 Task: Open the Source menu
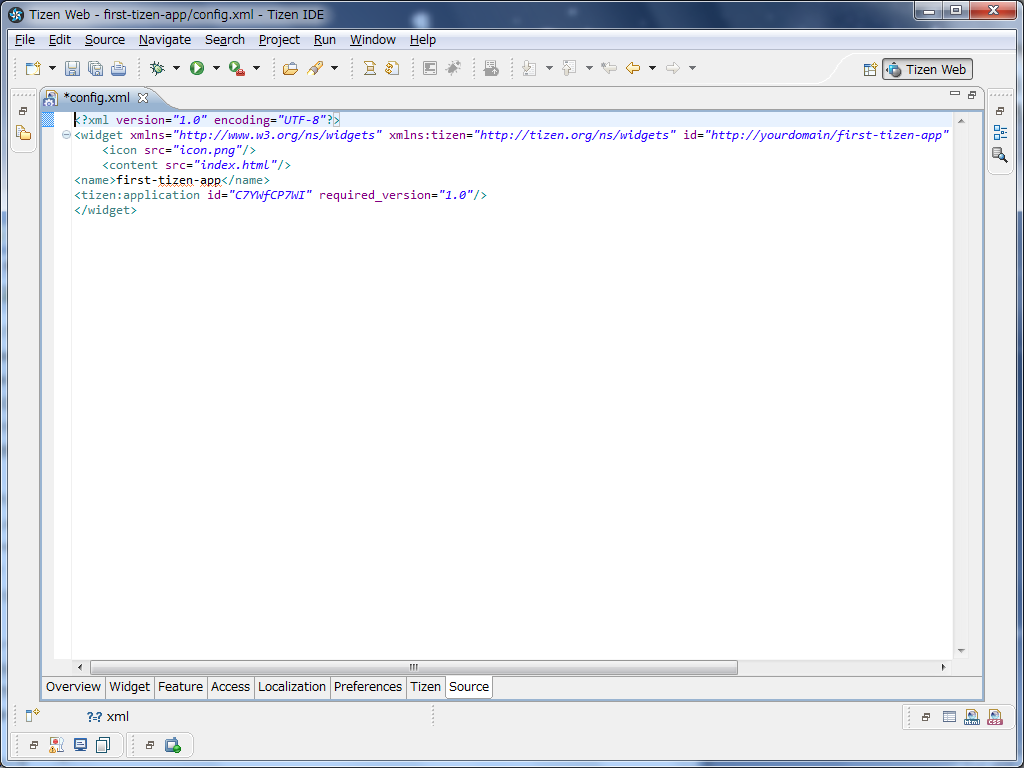(104, 40)
